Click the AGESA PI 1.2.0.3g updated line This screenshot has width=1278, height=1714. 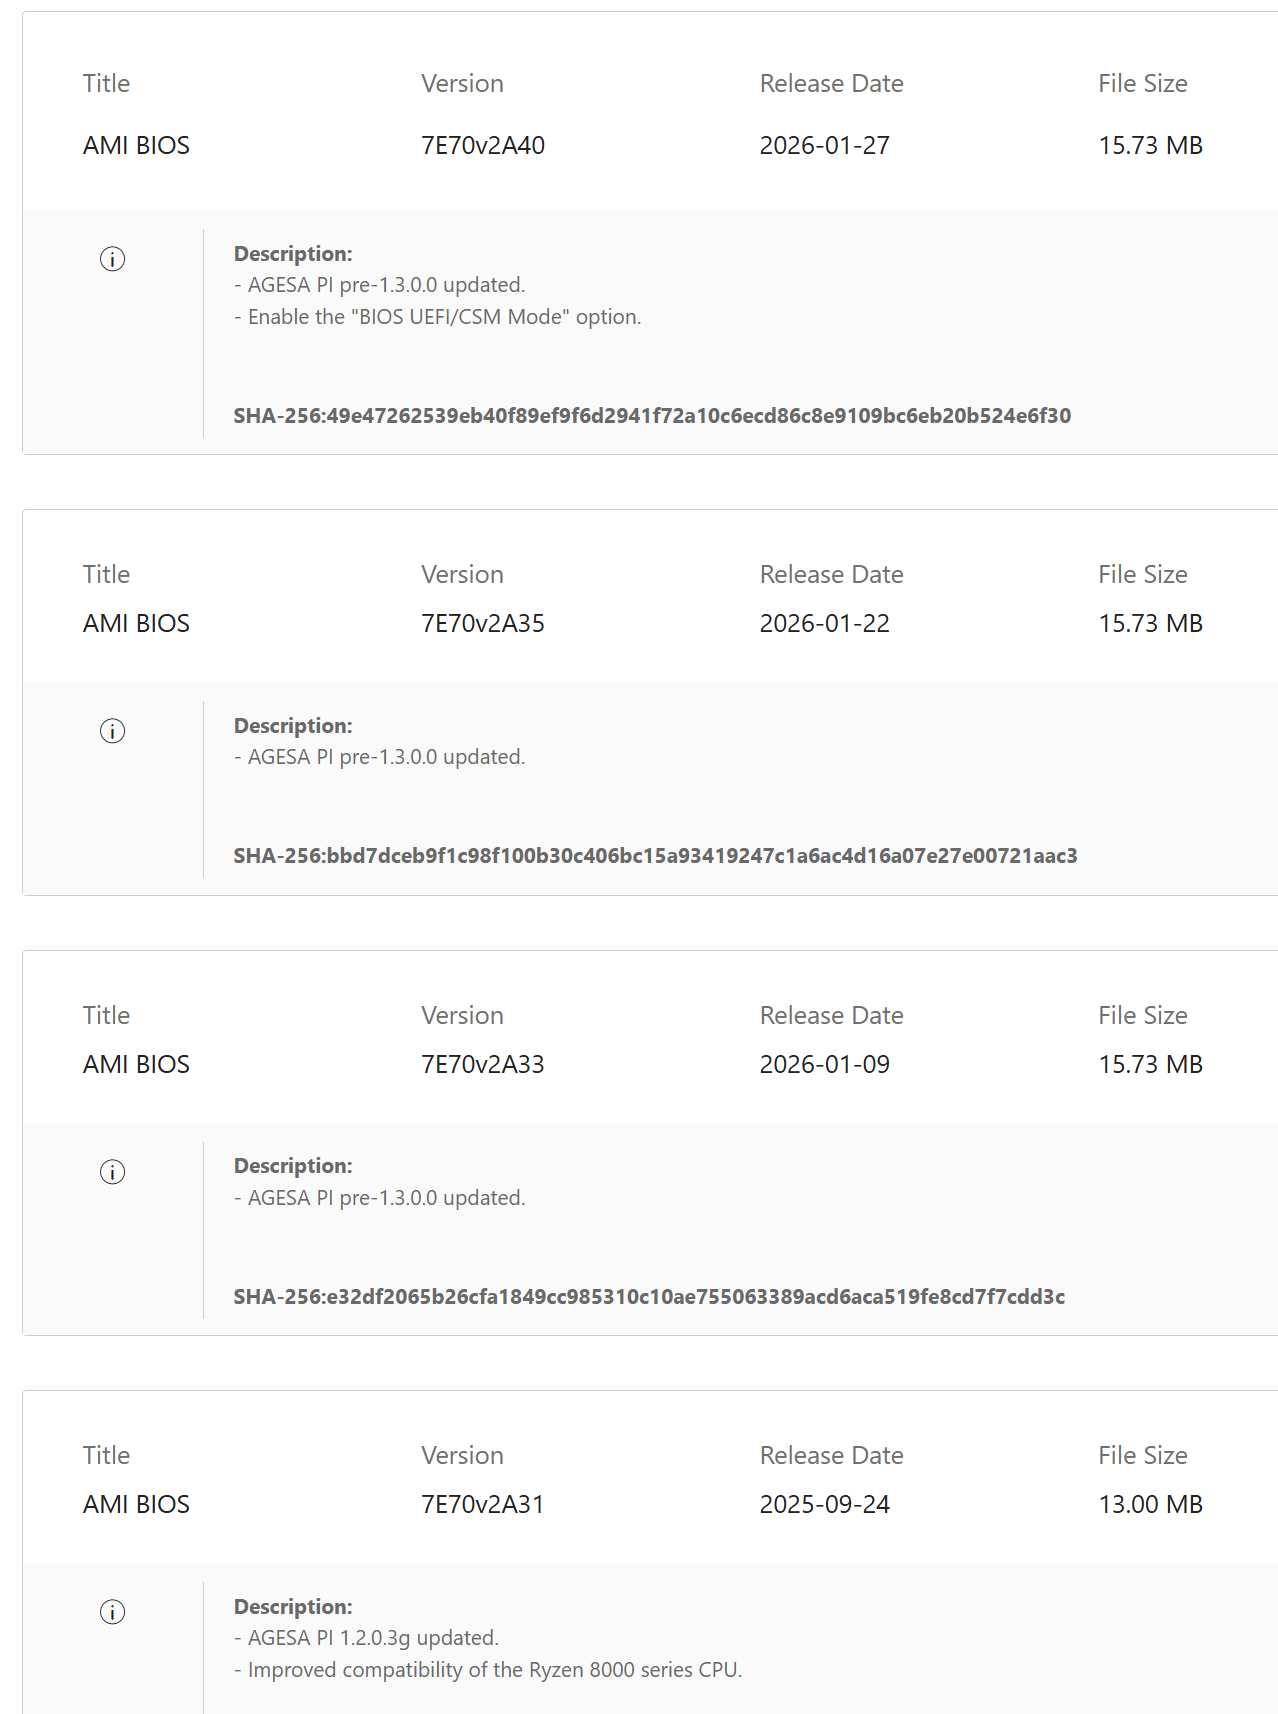click(x=366, y=1638)
